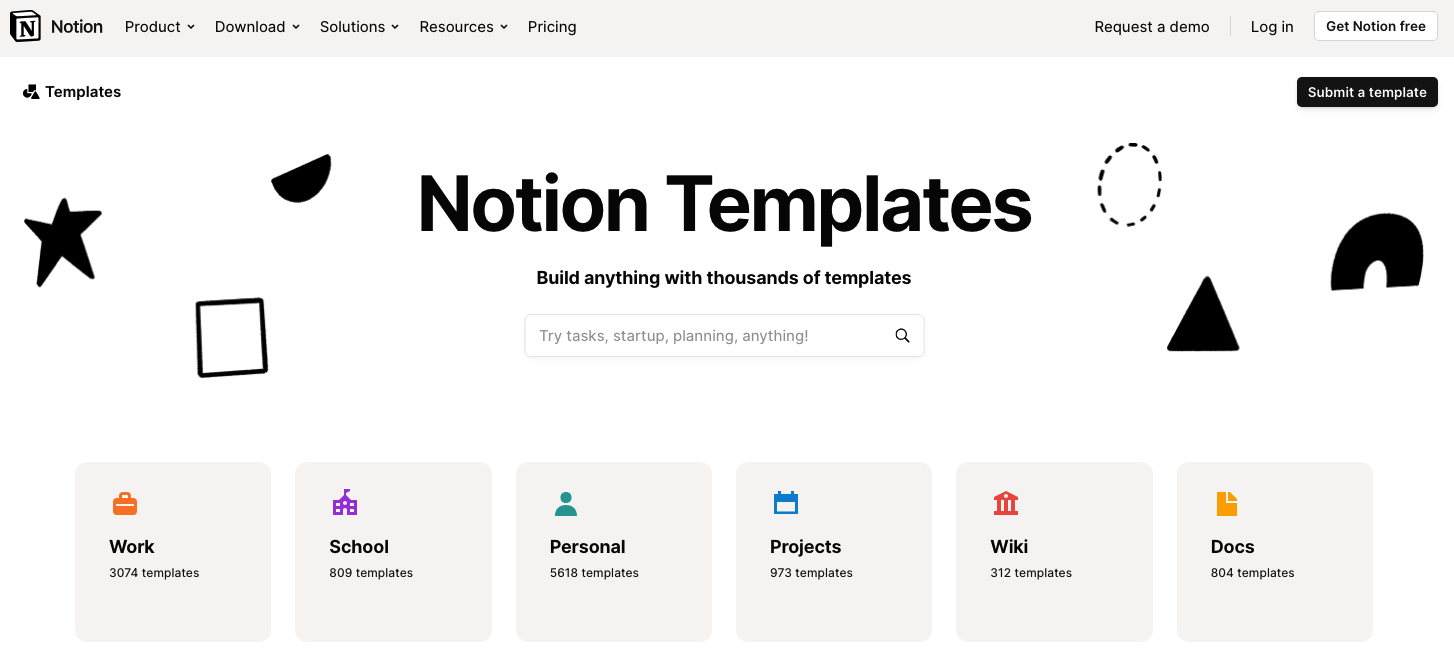Click the Templates shapes icon

pos(31,92)
